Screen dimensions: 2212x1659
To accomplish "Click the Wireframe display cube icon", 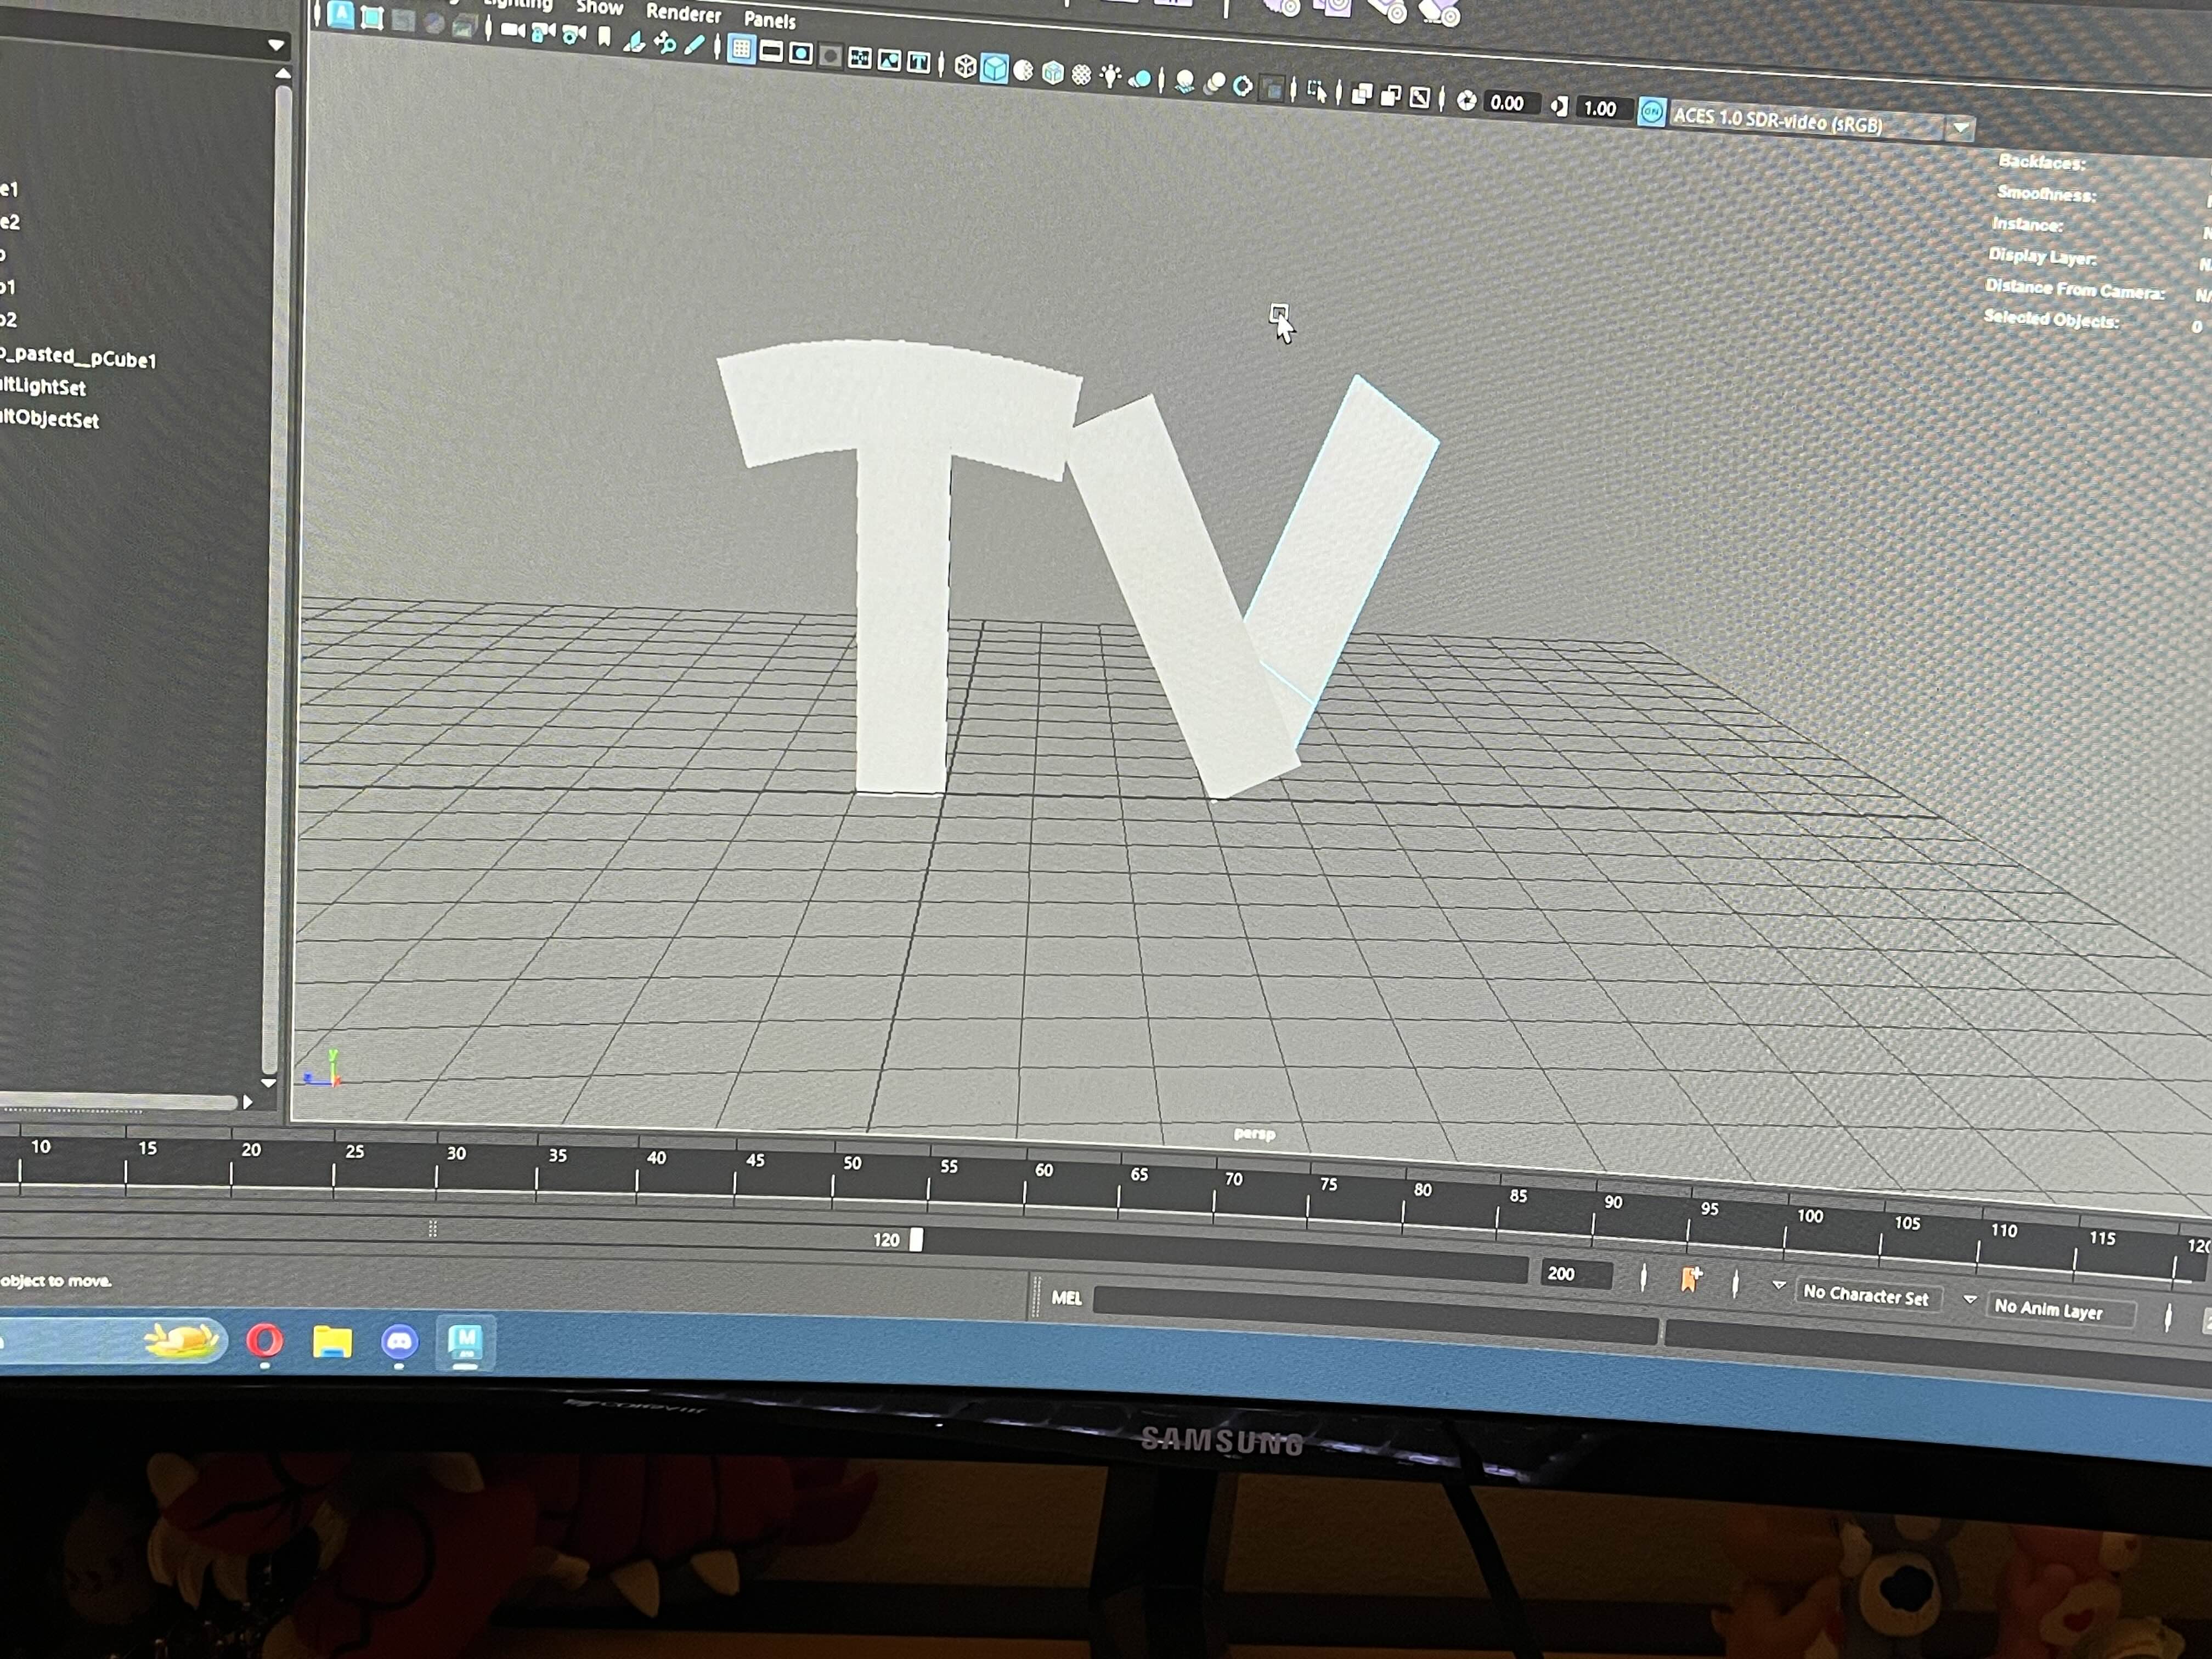I will point(965,66).
